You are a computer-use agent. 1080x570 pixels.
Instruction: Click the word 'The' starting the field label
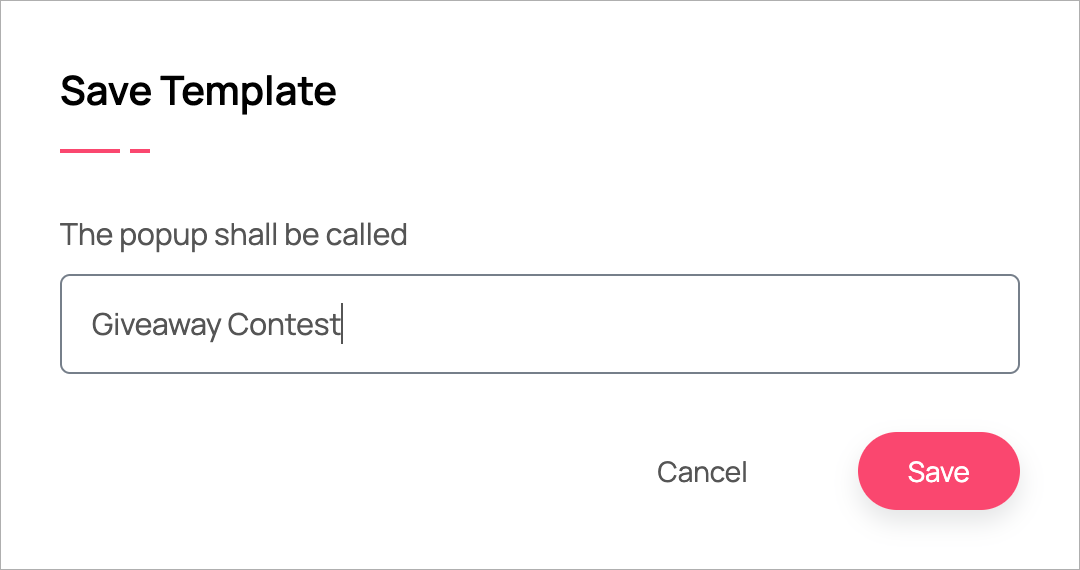86,235
